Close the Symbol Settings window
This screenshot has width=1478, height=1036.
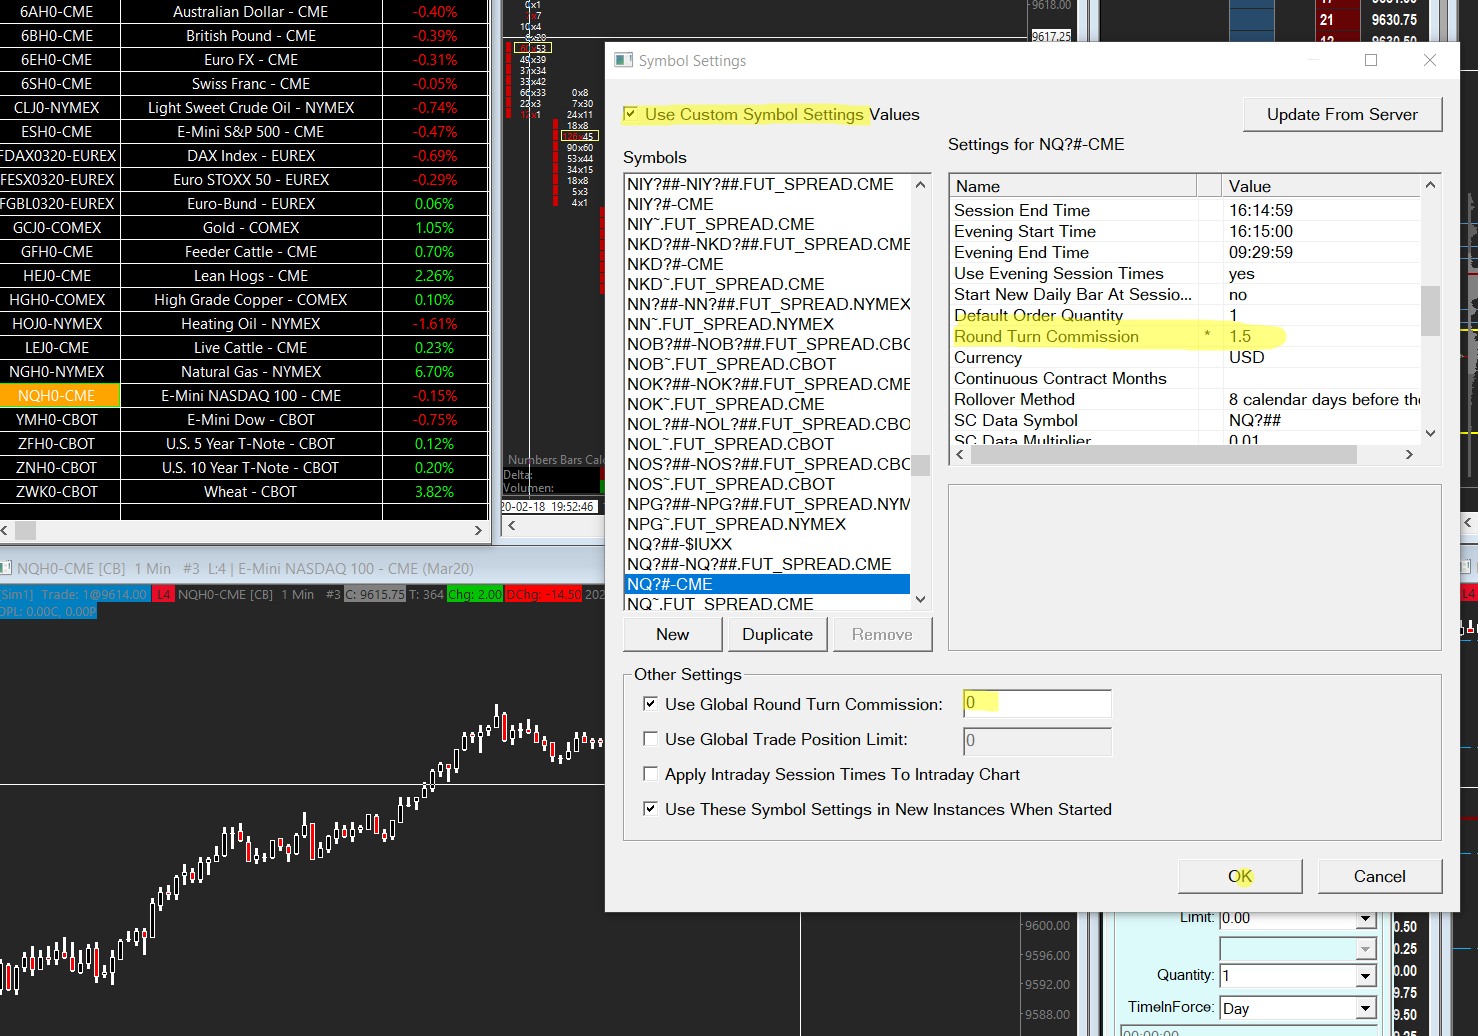coord(1430,60)
